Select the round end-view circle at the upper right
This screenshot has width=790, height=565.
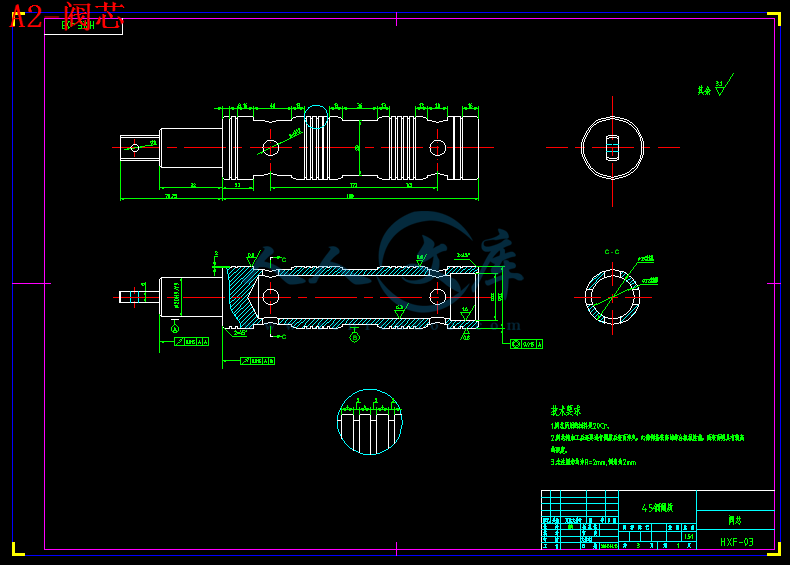click(x=612, y=148)
